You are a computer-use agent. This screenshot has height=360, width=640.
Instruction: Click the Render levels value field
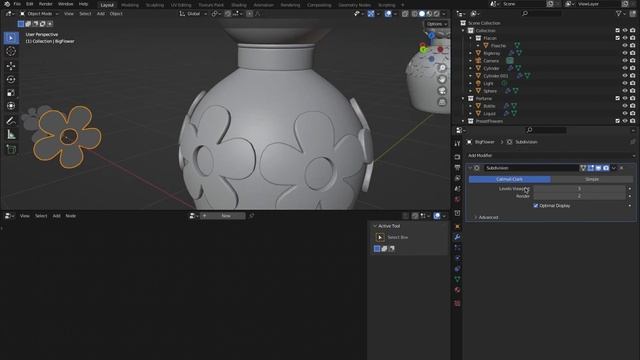click(x=579, y=196)
